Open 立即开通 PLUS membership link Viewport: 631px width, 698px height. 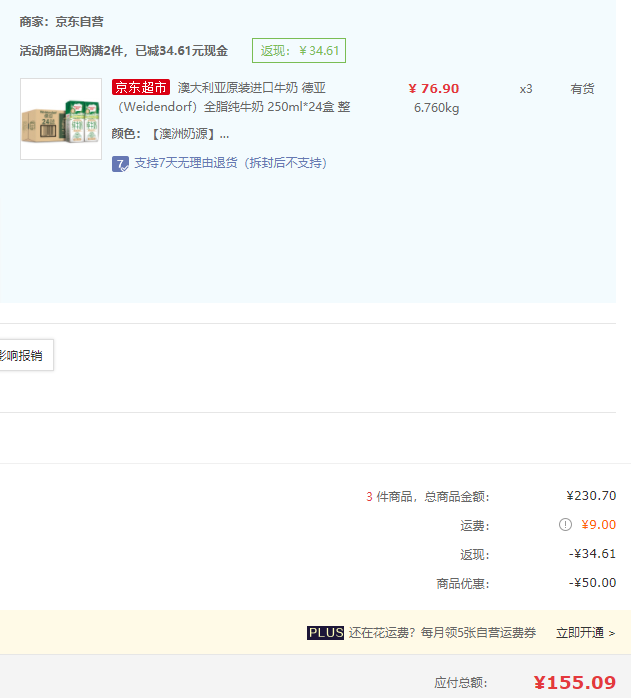point(585,633)
